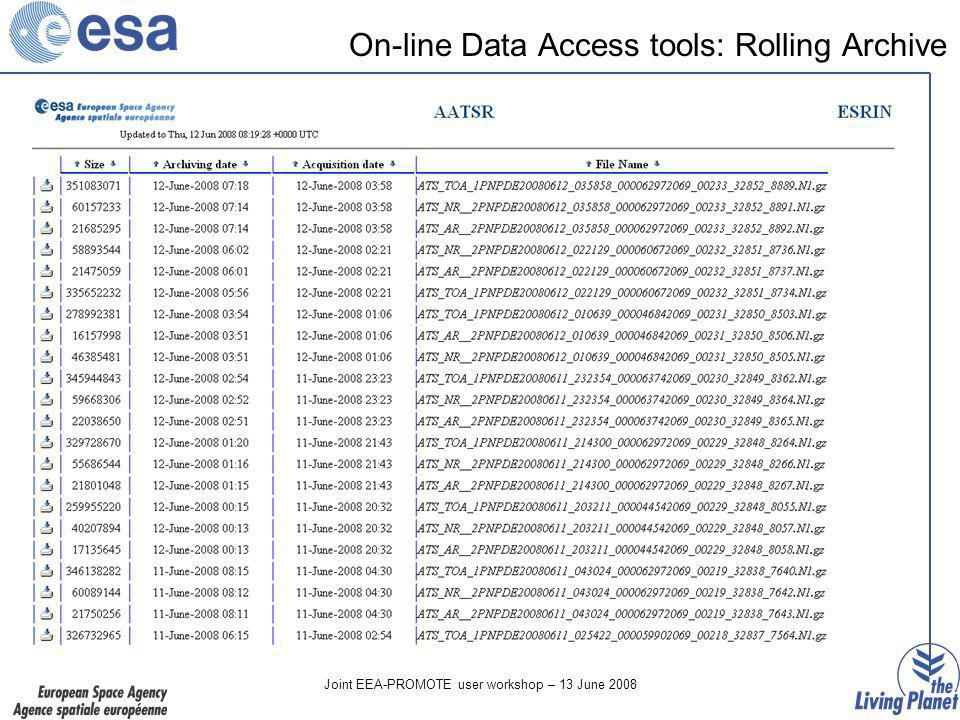Click the ESRIN label at top right
The image size is (960, 720).
pos(864,112)
